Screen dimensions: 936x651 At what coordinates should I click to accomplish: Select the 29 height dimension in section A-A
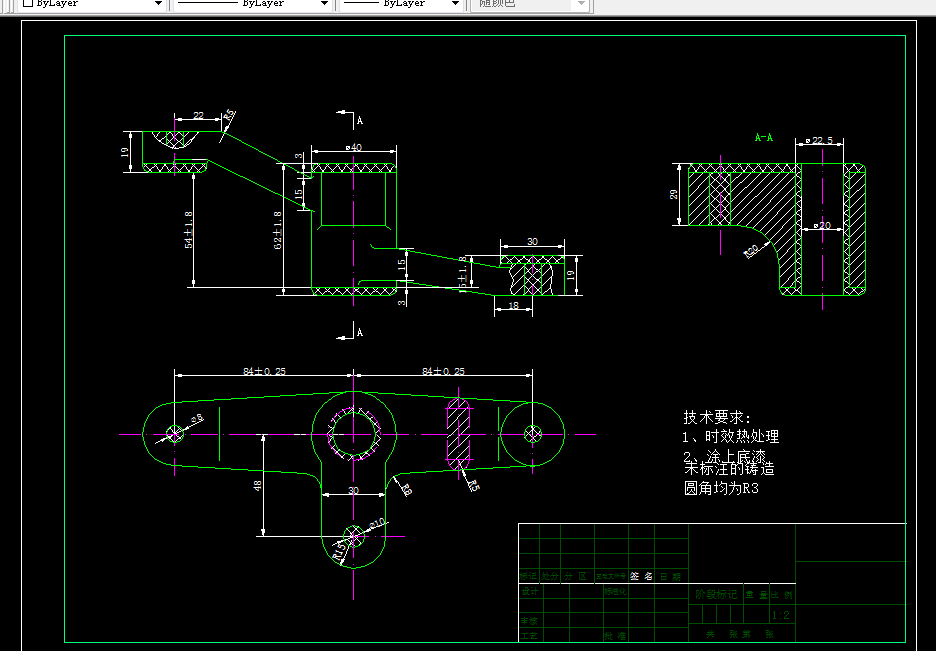674,195
